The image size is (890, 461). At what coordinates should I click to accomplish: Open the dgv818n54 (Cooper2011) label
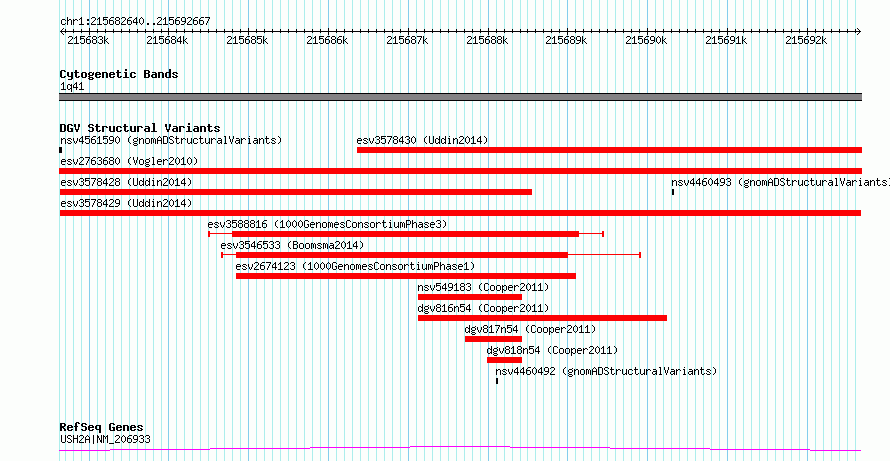pyautogui.click(x=552, y=350)
